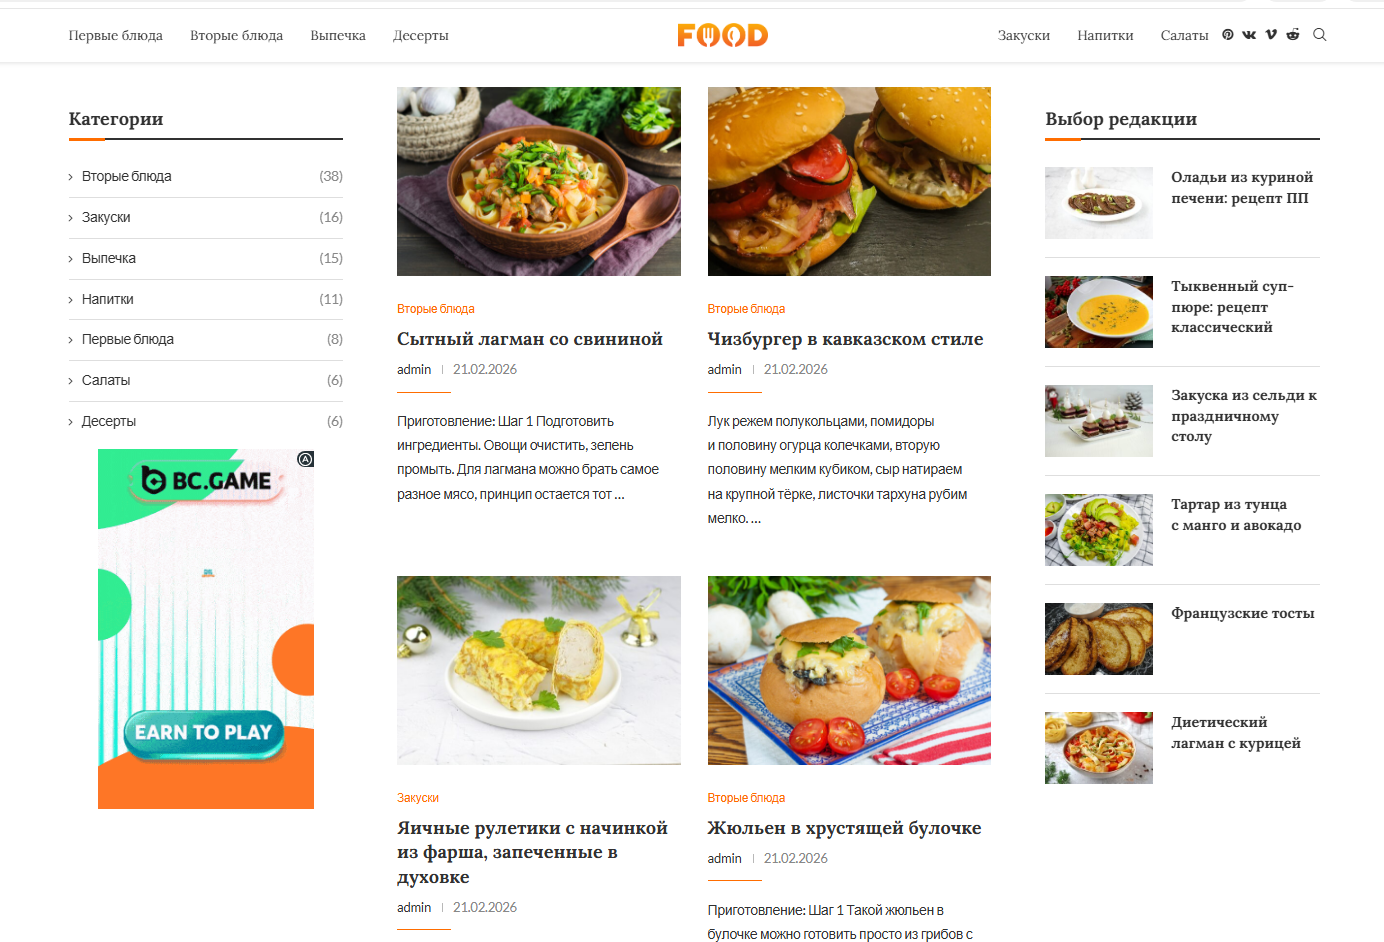Image resolution: width=1384 pixels, height=942 pixels.
Task: Click EARN TO PLAY ad button
Action: pyautogui.click(x=204, y=733)
